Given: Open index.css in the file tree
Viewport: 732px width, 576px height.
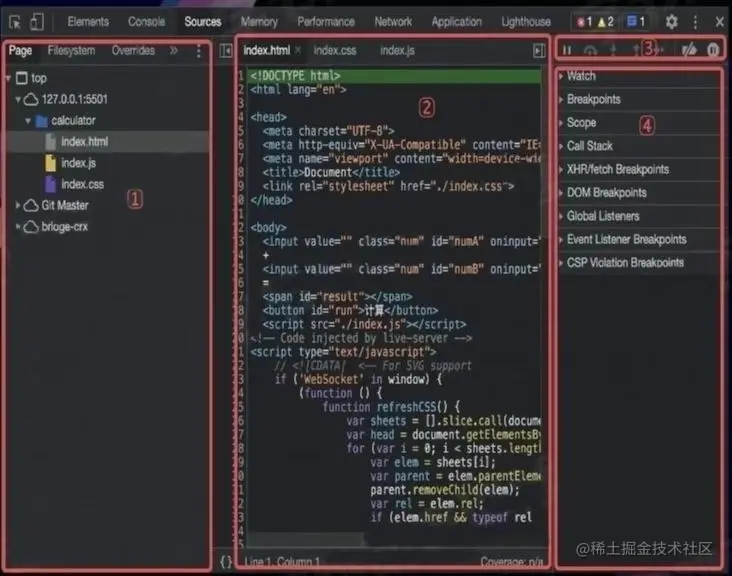Looking at the screenshot, I should point(83,184).
